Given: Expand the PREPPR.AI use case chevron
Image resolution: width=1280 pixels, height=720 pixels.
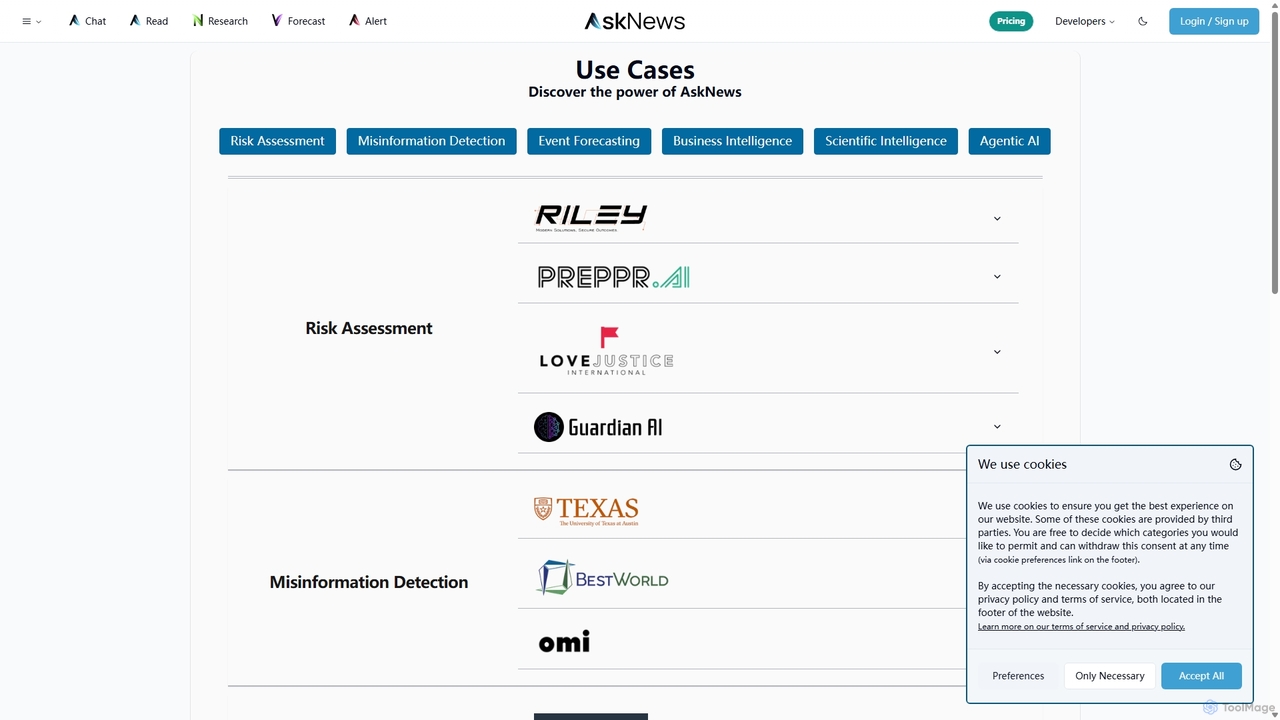Looking at the screenshot, I should (x=997, y=277).
